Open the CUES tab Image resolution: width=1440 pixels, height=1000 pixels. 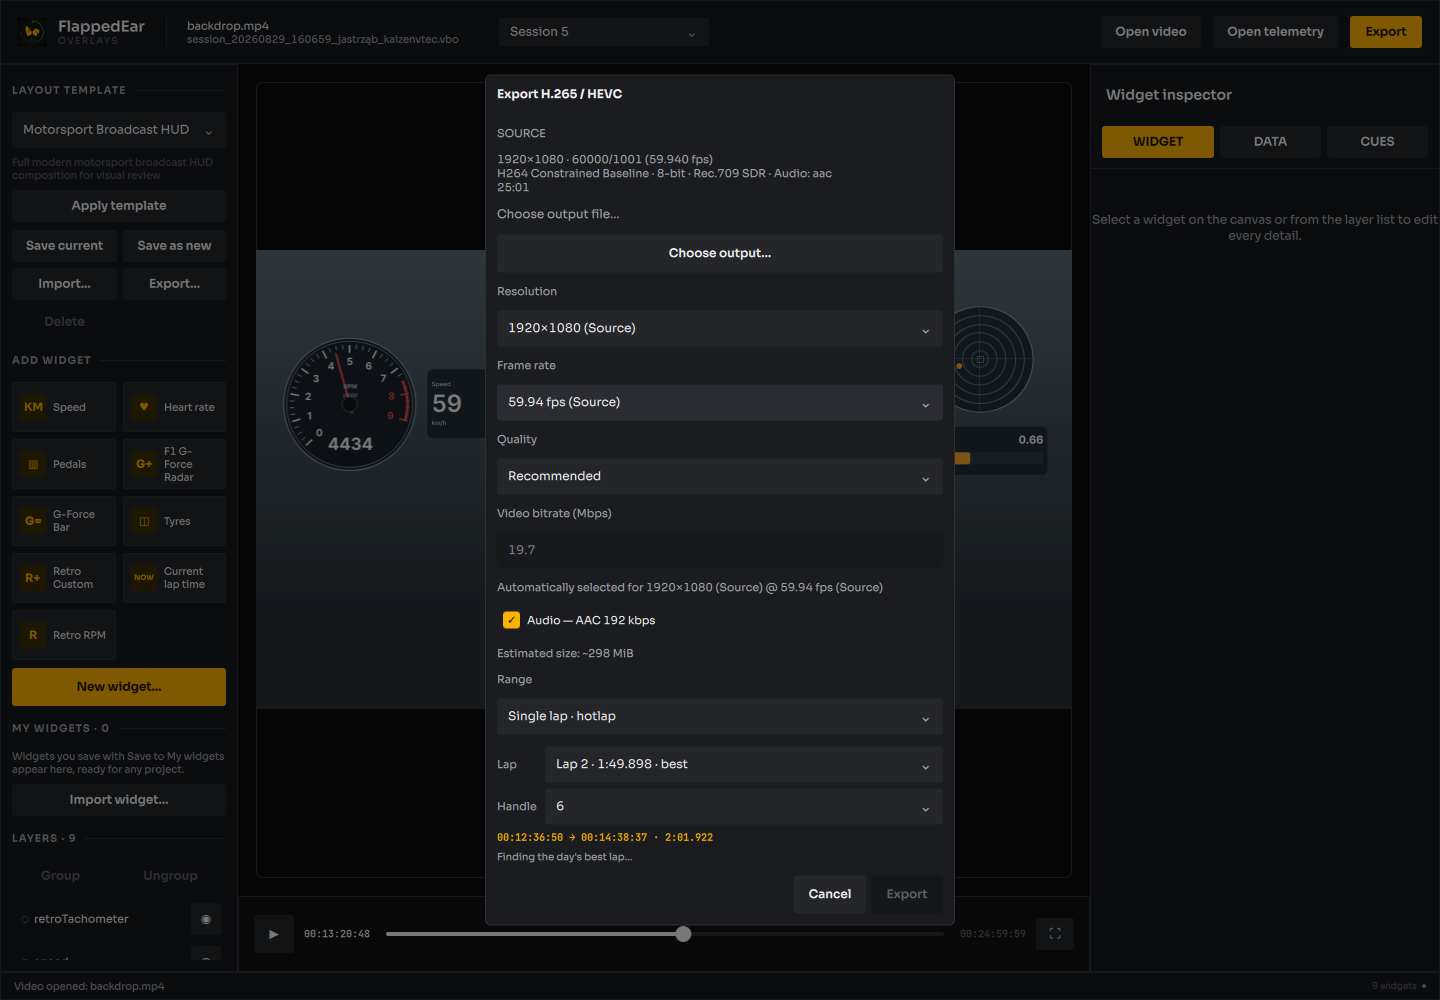1377,142
